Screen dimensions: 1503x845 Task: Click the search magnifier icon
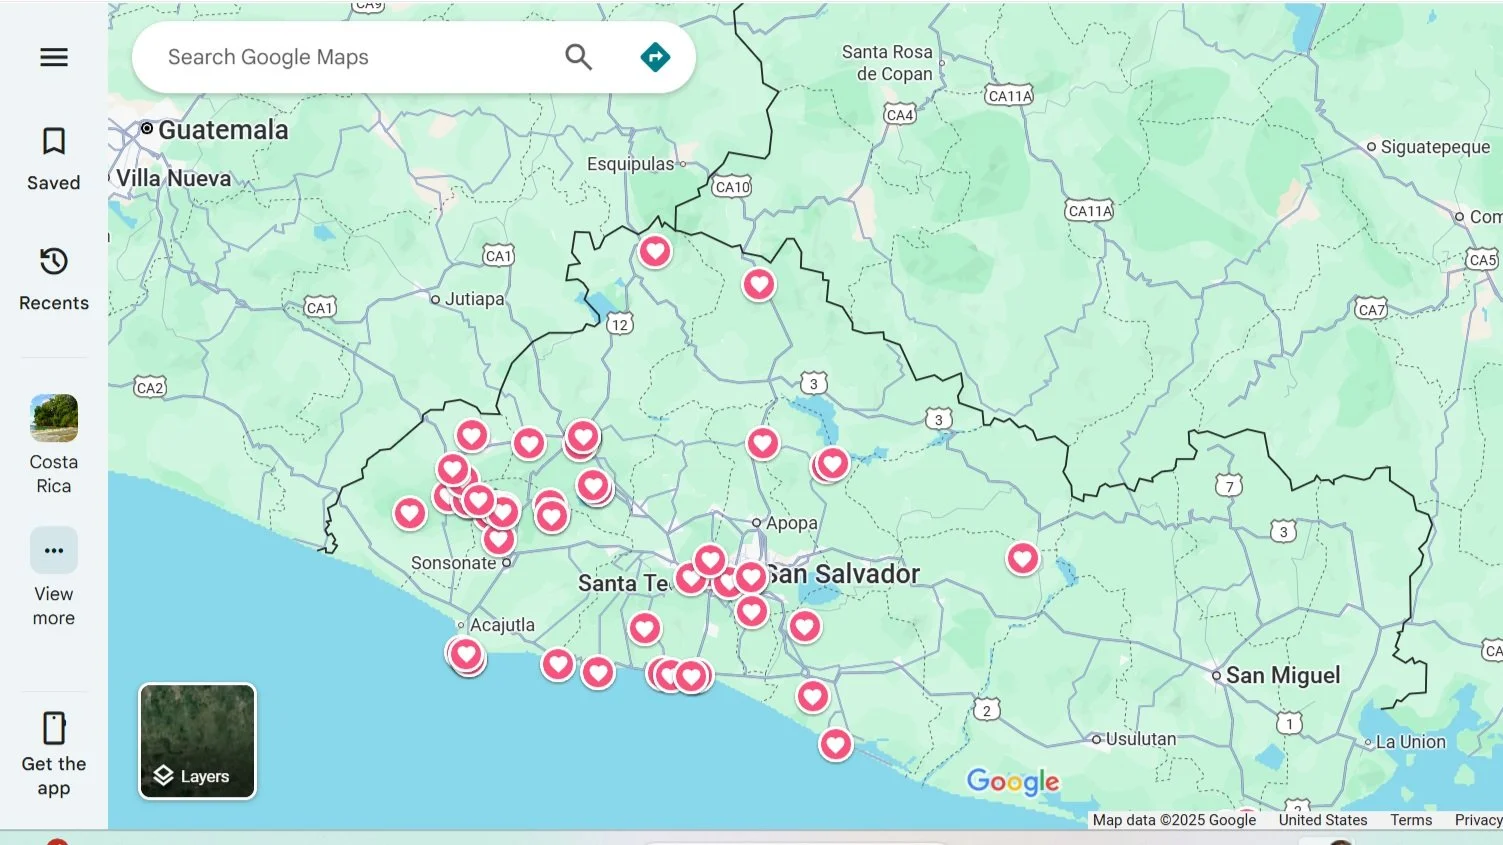[x=578, y=57]
